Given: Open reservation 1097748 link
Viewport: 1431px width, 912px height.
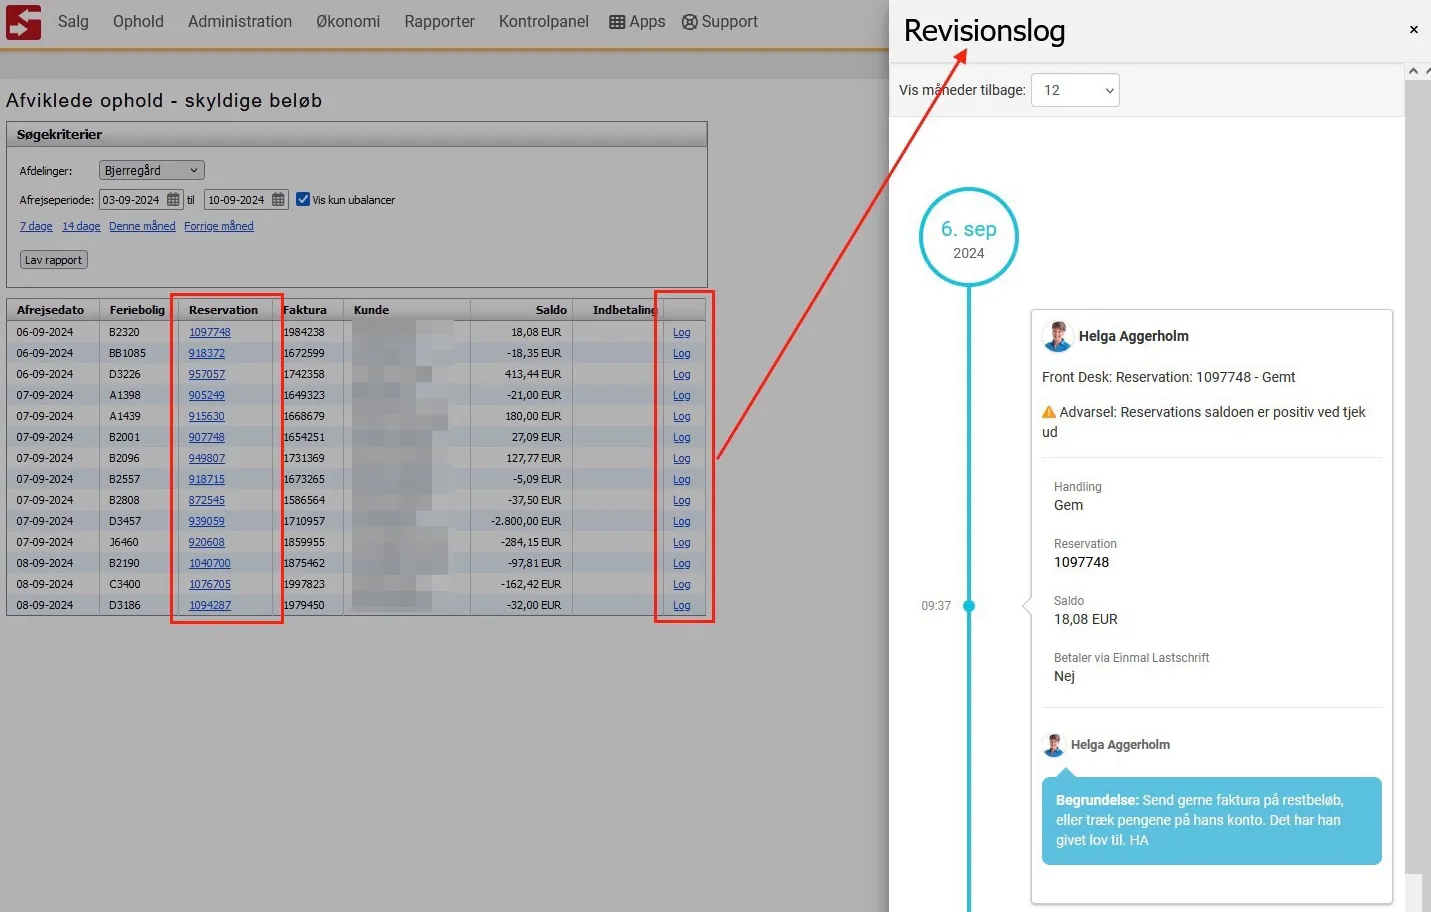Looking at the screenshot, I should (210, 333).
